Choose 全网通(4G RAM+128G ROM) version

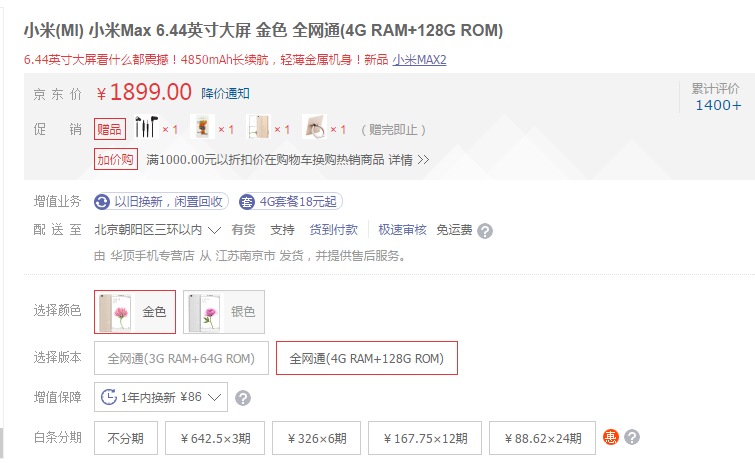tap(366, 358)
